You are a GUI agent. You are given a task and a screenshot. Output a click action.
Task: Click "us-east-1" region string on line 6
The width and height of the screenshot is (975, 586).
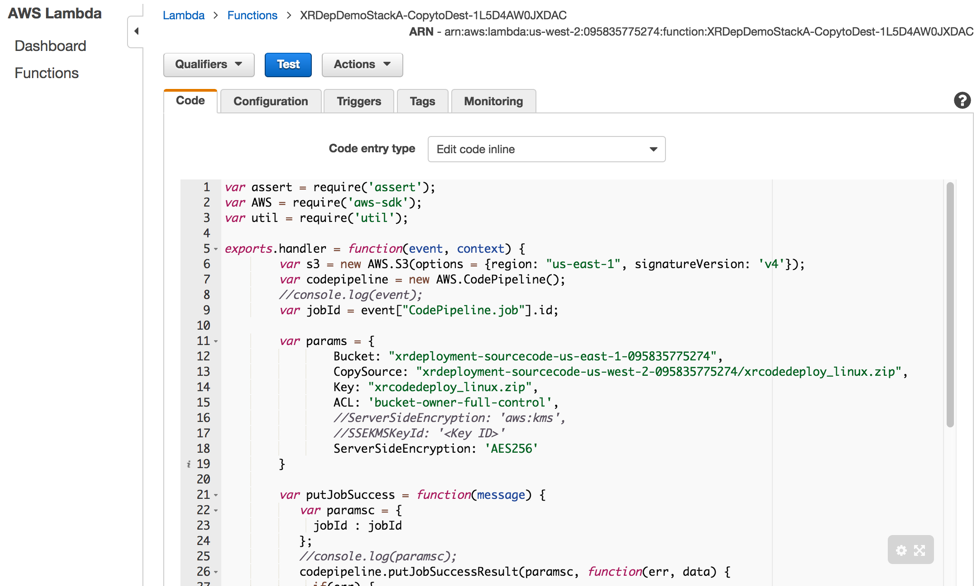click(x=583, y=264)
